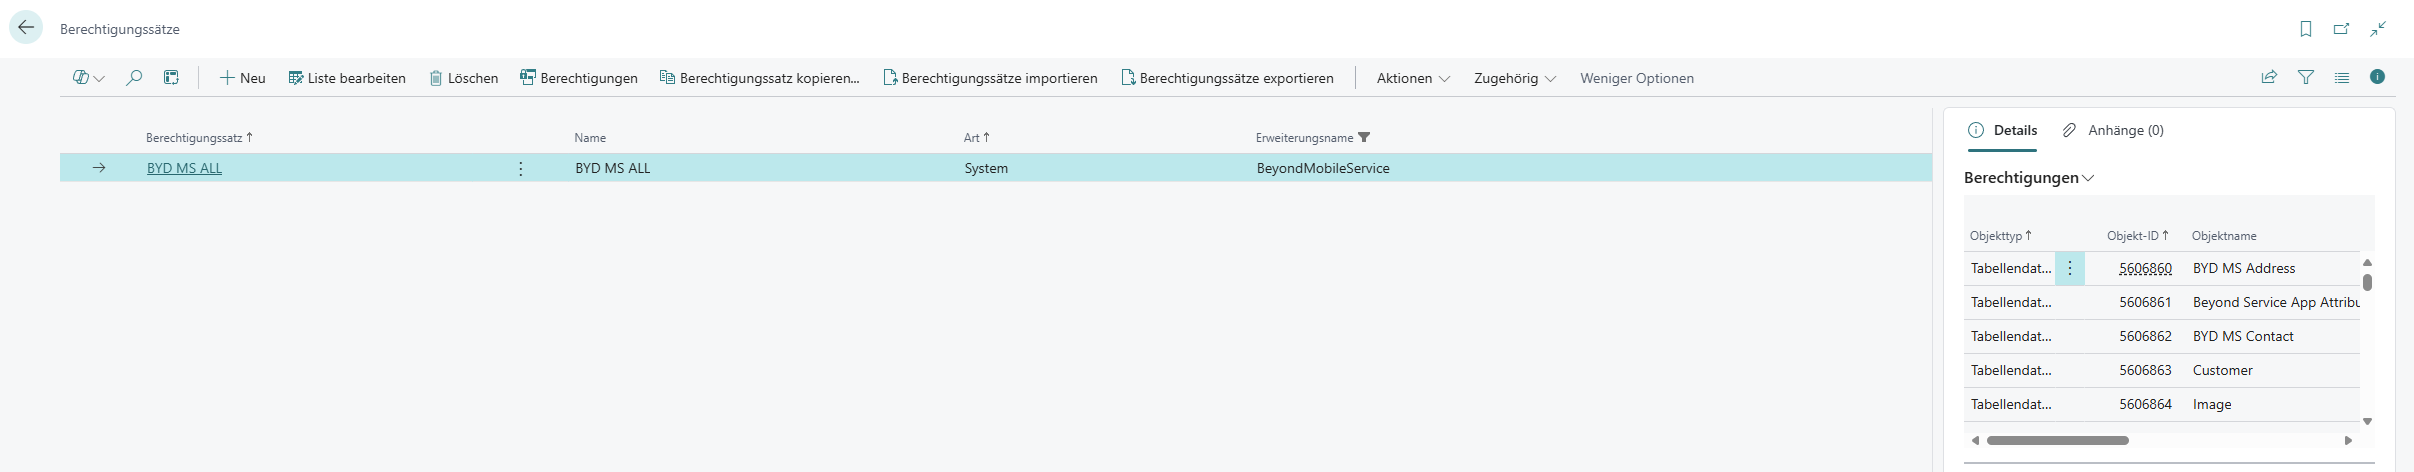Click the share icon in toolbar
This screenshot has height=472, width=2414.
coord(2269,78)
